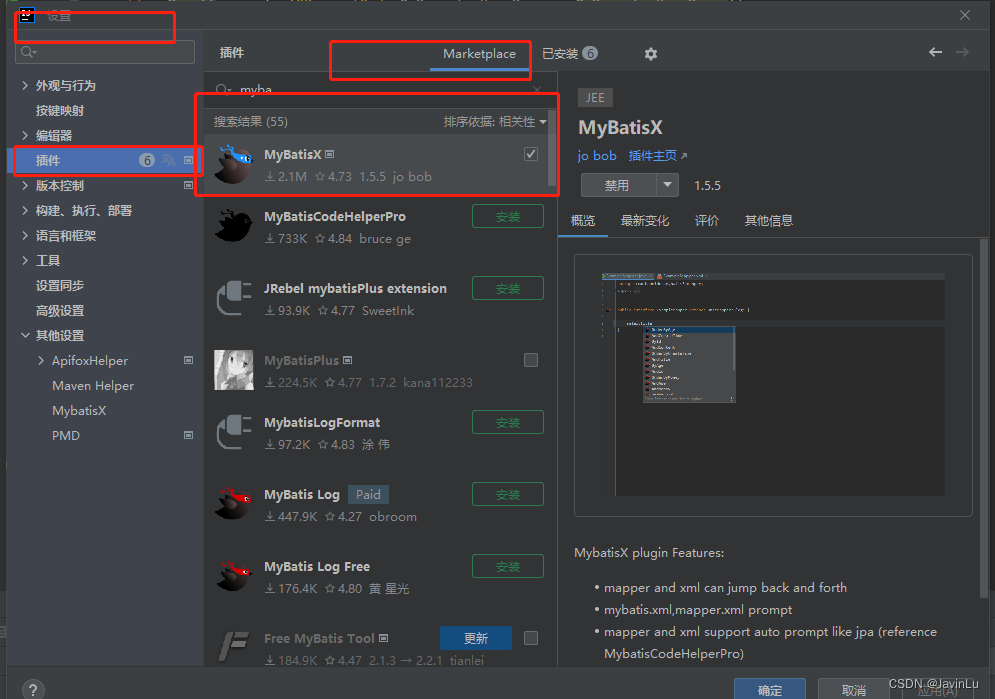Click the external link arrow after 插件主页
The height and width of the screenshot is (699, 995).
683,155
